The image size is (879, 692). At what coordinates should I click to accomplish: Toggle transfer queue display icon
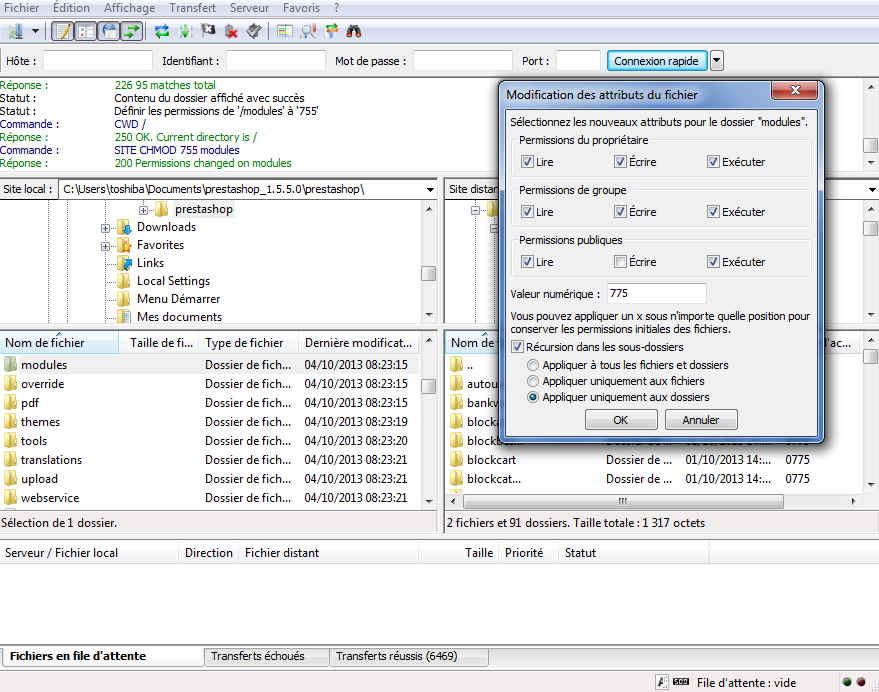coord(132,31)
